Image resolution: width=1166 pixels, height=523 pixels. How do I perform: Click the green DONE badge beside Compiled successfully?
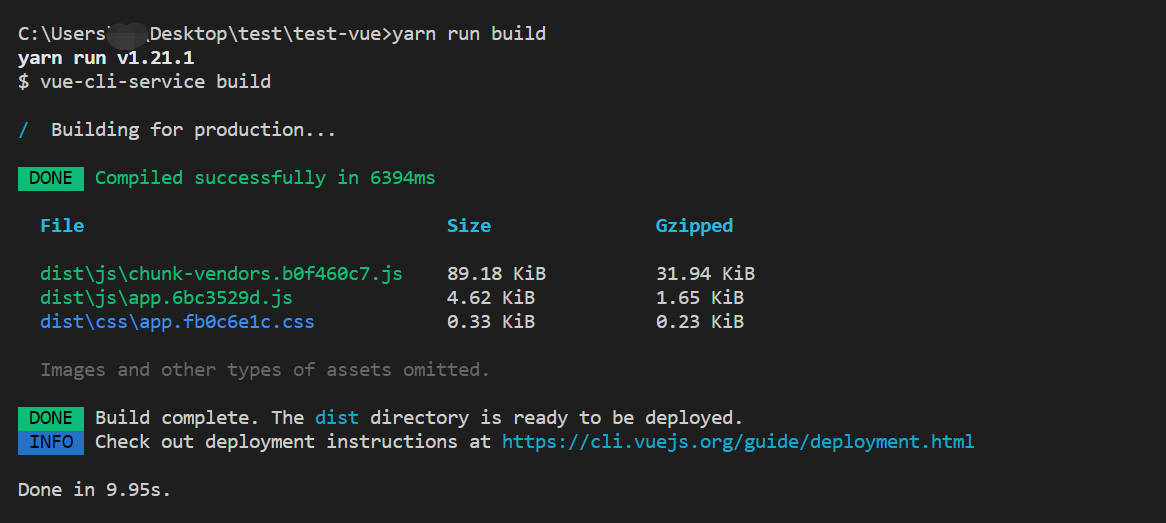click(x=51, y=179)
